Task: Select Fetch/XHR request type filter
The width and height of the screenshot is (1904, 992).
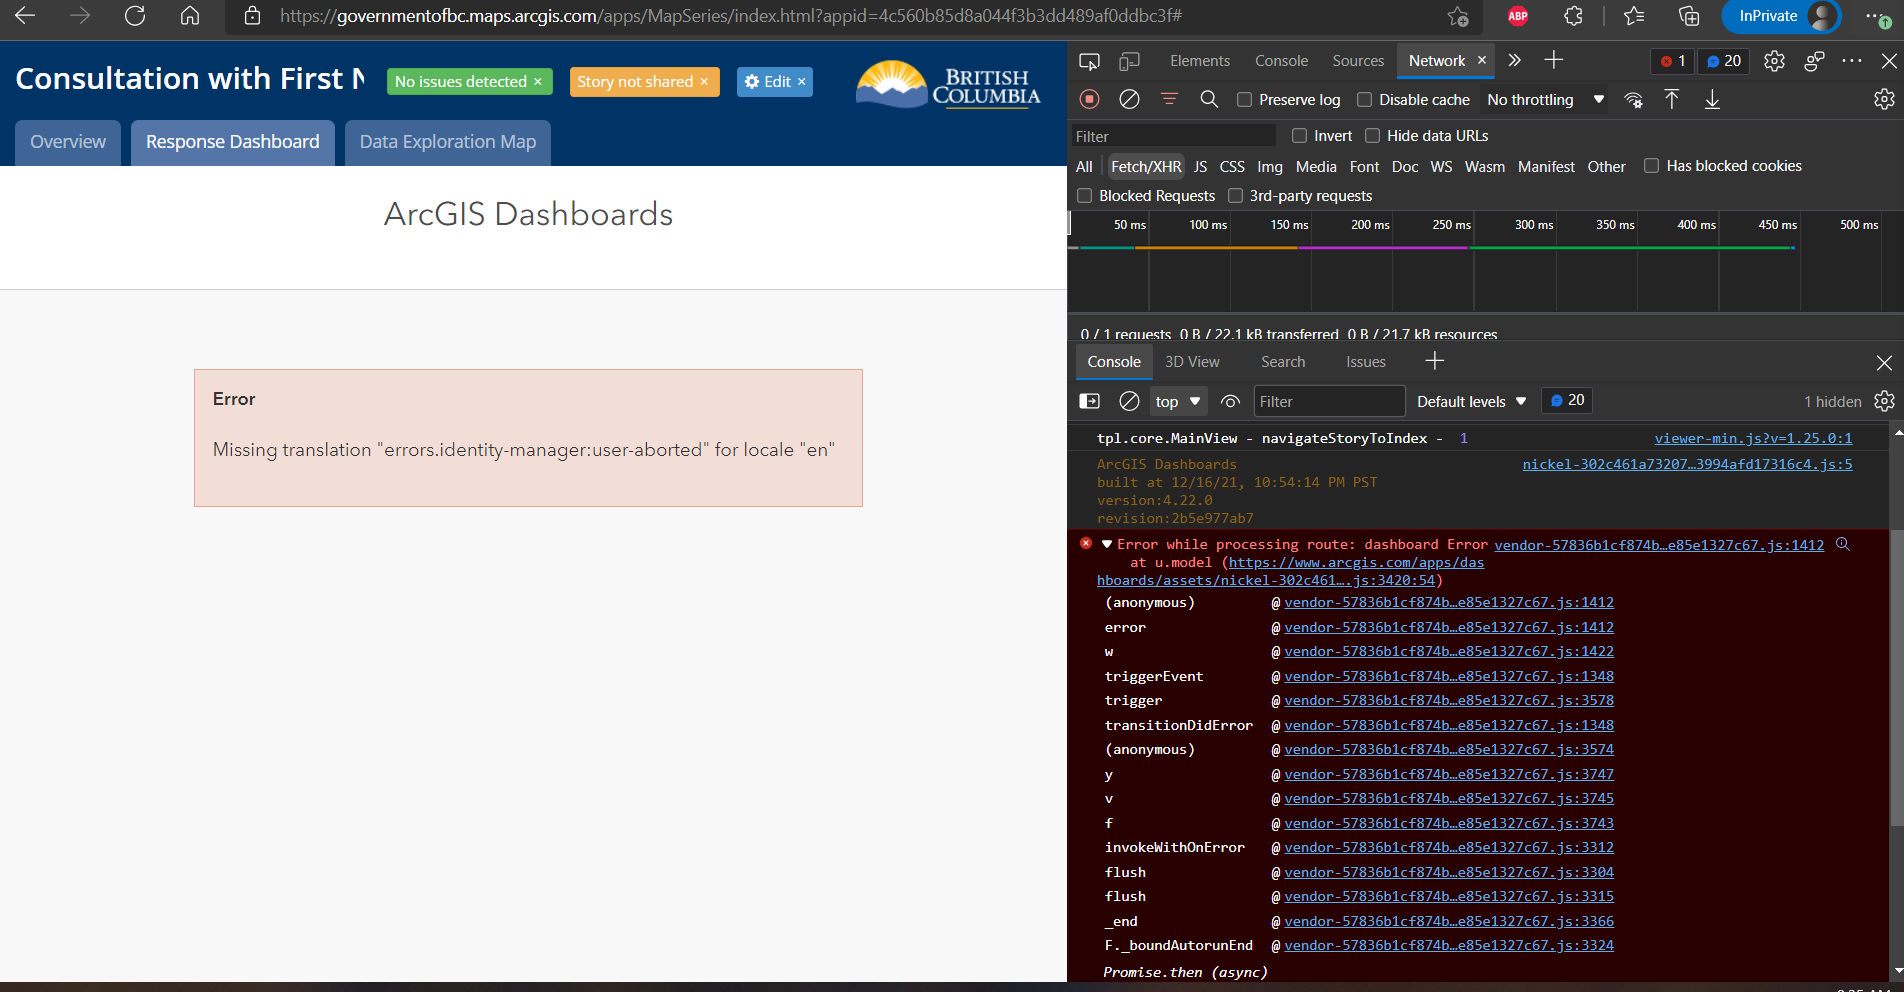Action: 1146,166
